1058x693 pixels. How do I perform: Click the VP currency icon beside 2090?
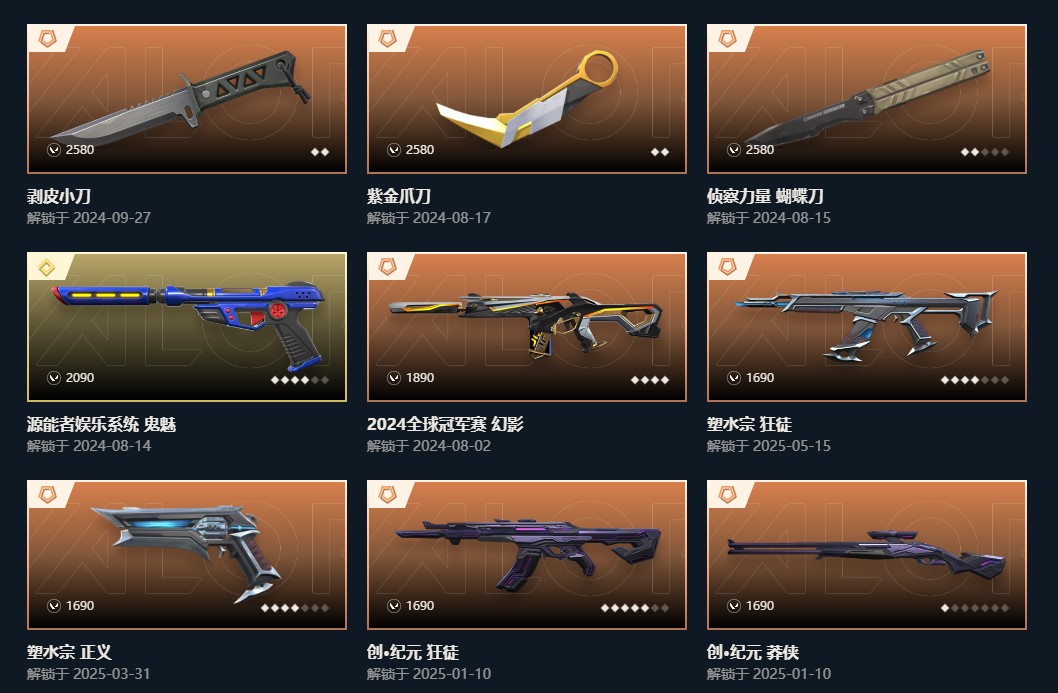point(54,378)
